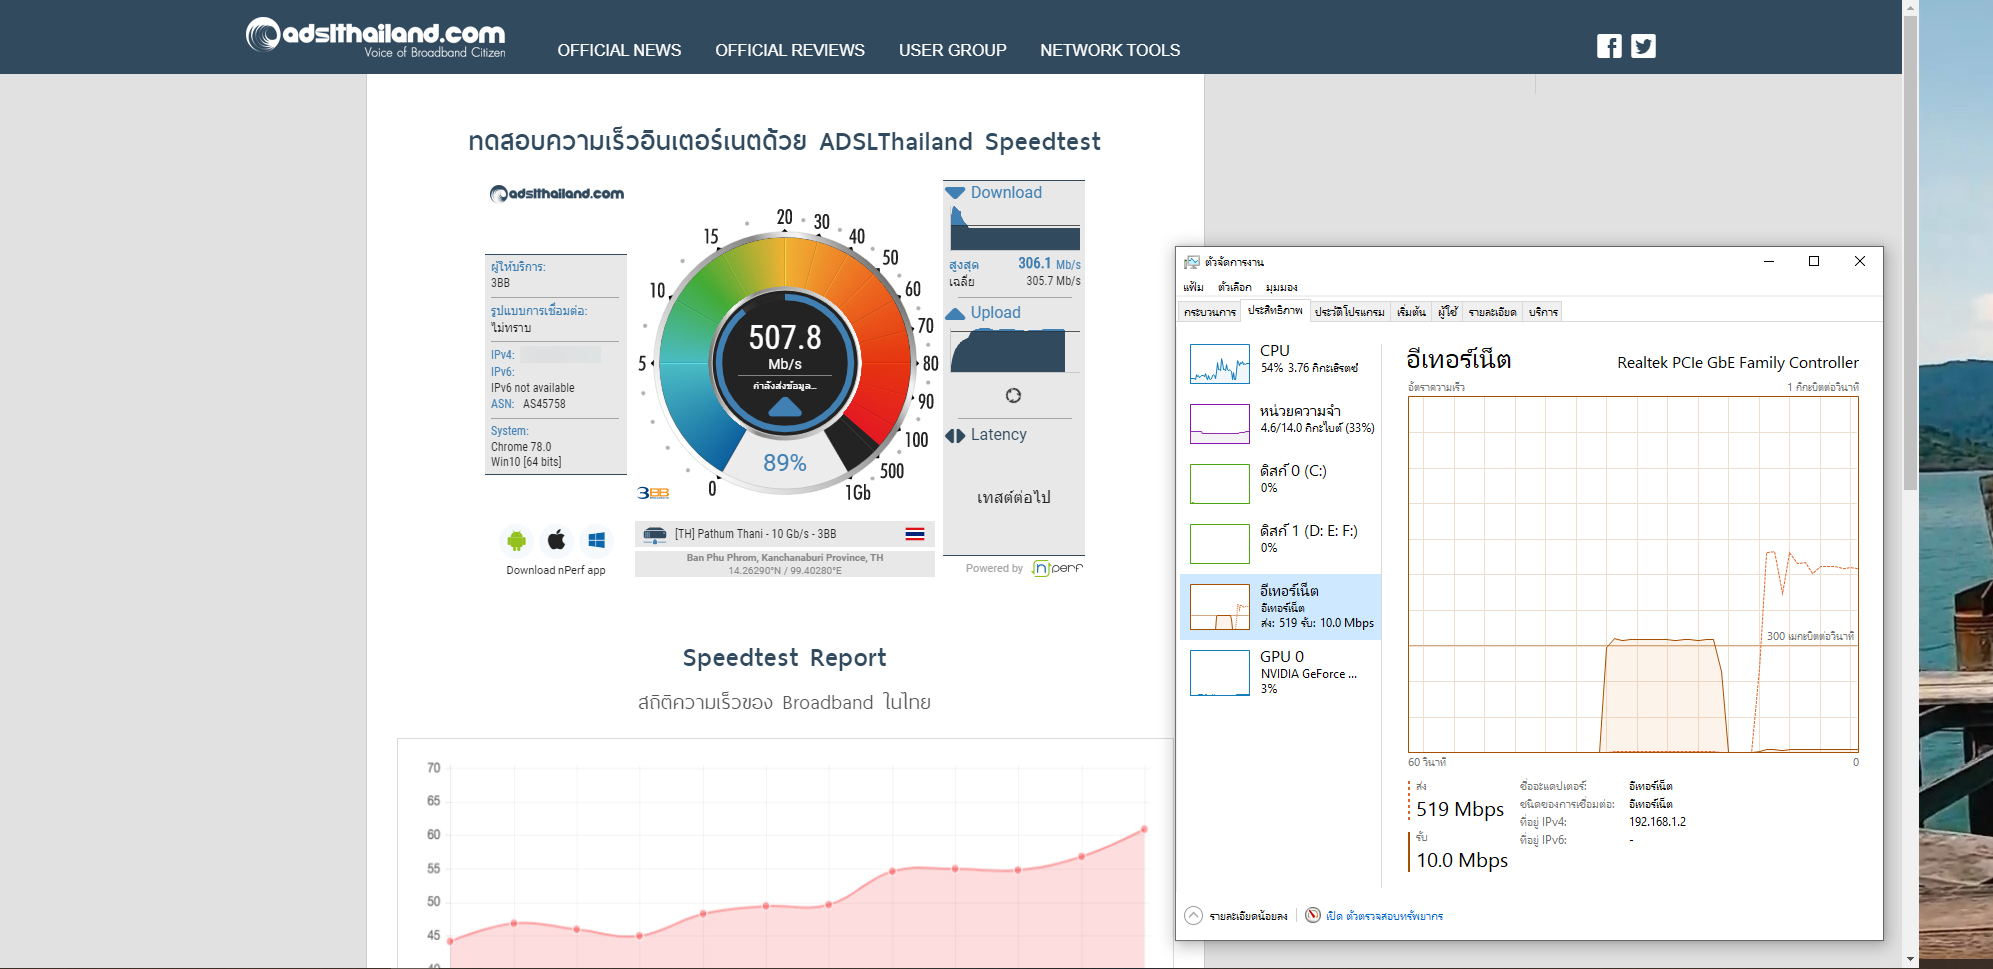Click the Upload up-arrow icon
Screen dimensions: 1993x969
(955, 313)
